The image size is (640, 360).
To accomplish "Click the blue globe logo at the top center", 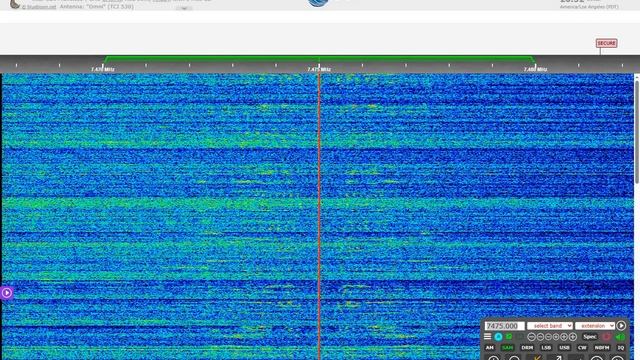I will point(318,3).
